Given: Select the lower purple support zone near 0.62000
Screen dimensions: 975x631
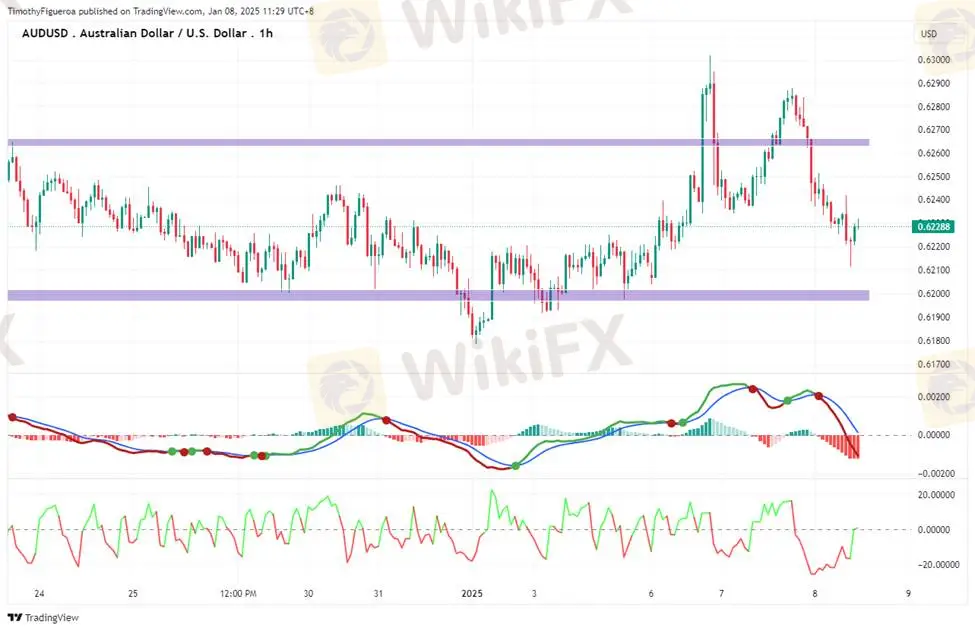Looking at the screenshot, I should click(438, 295).
